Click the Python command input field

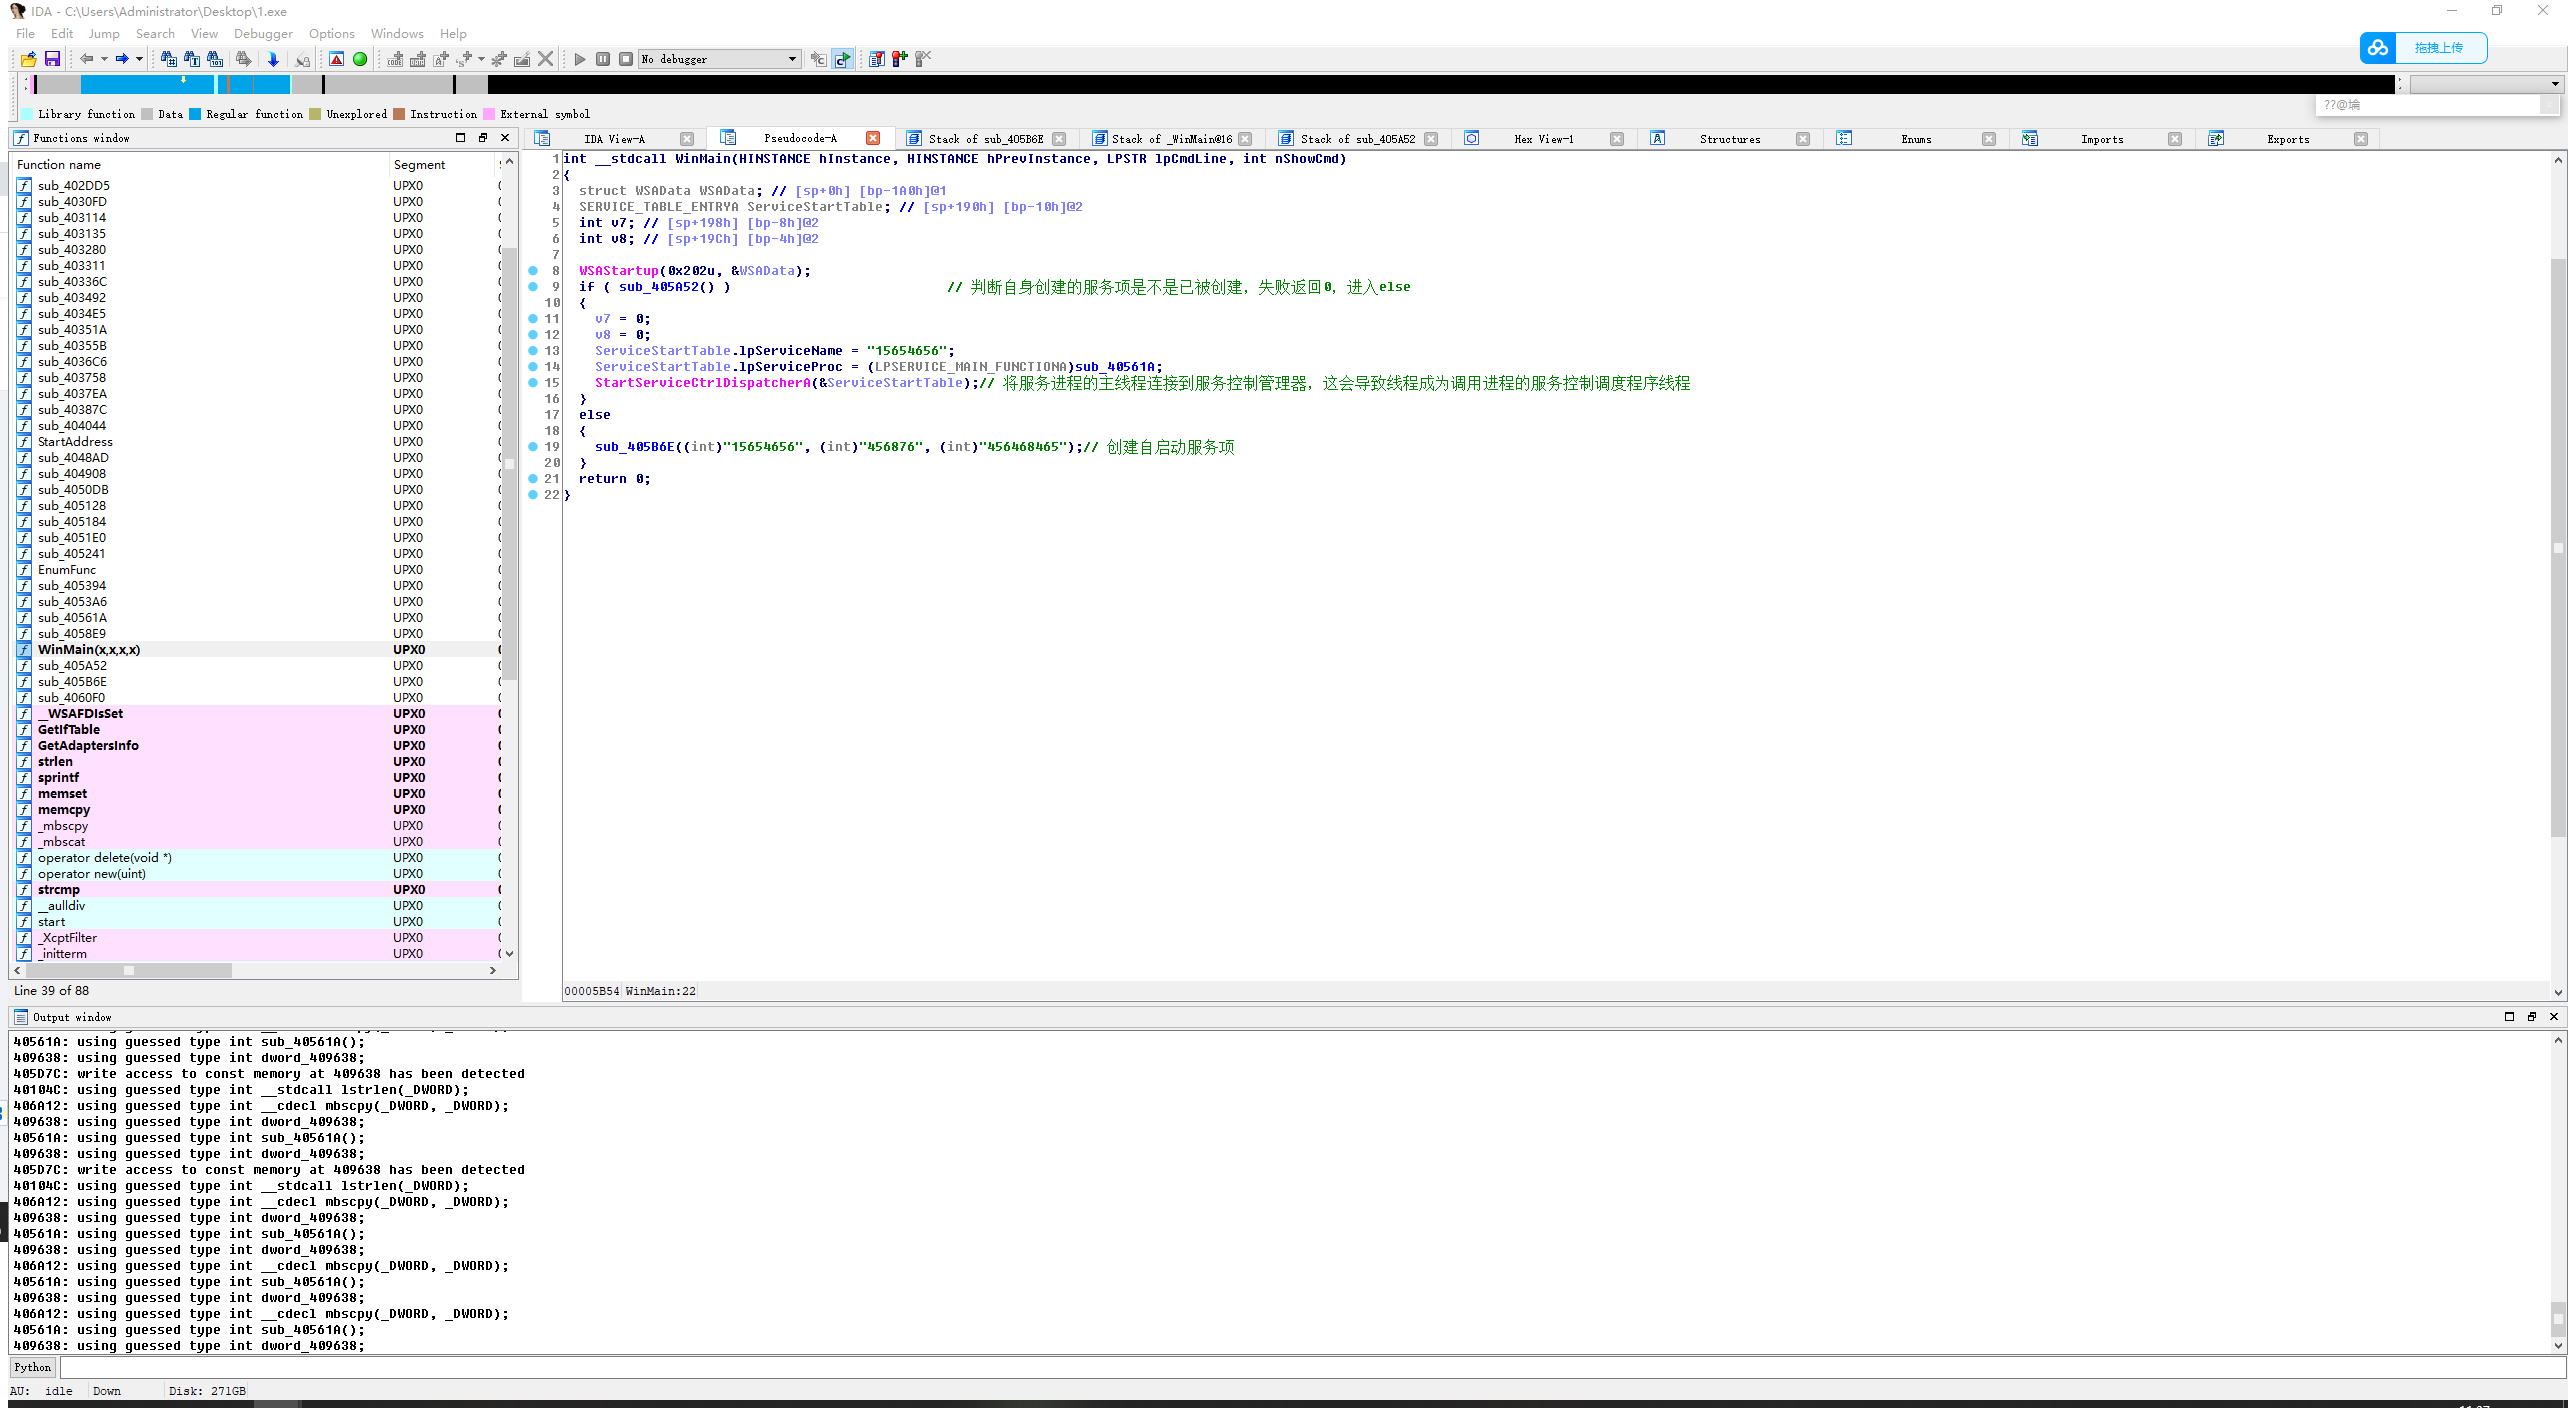coord(1300,1367)
